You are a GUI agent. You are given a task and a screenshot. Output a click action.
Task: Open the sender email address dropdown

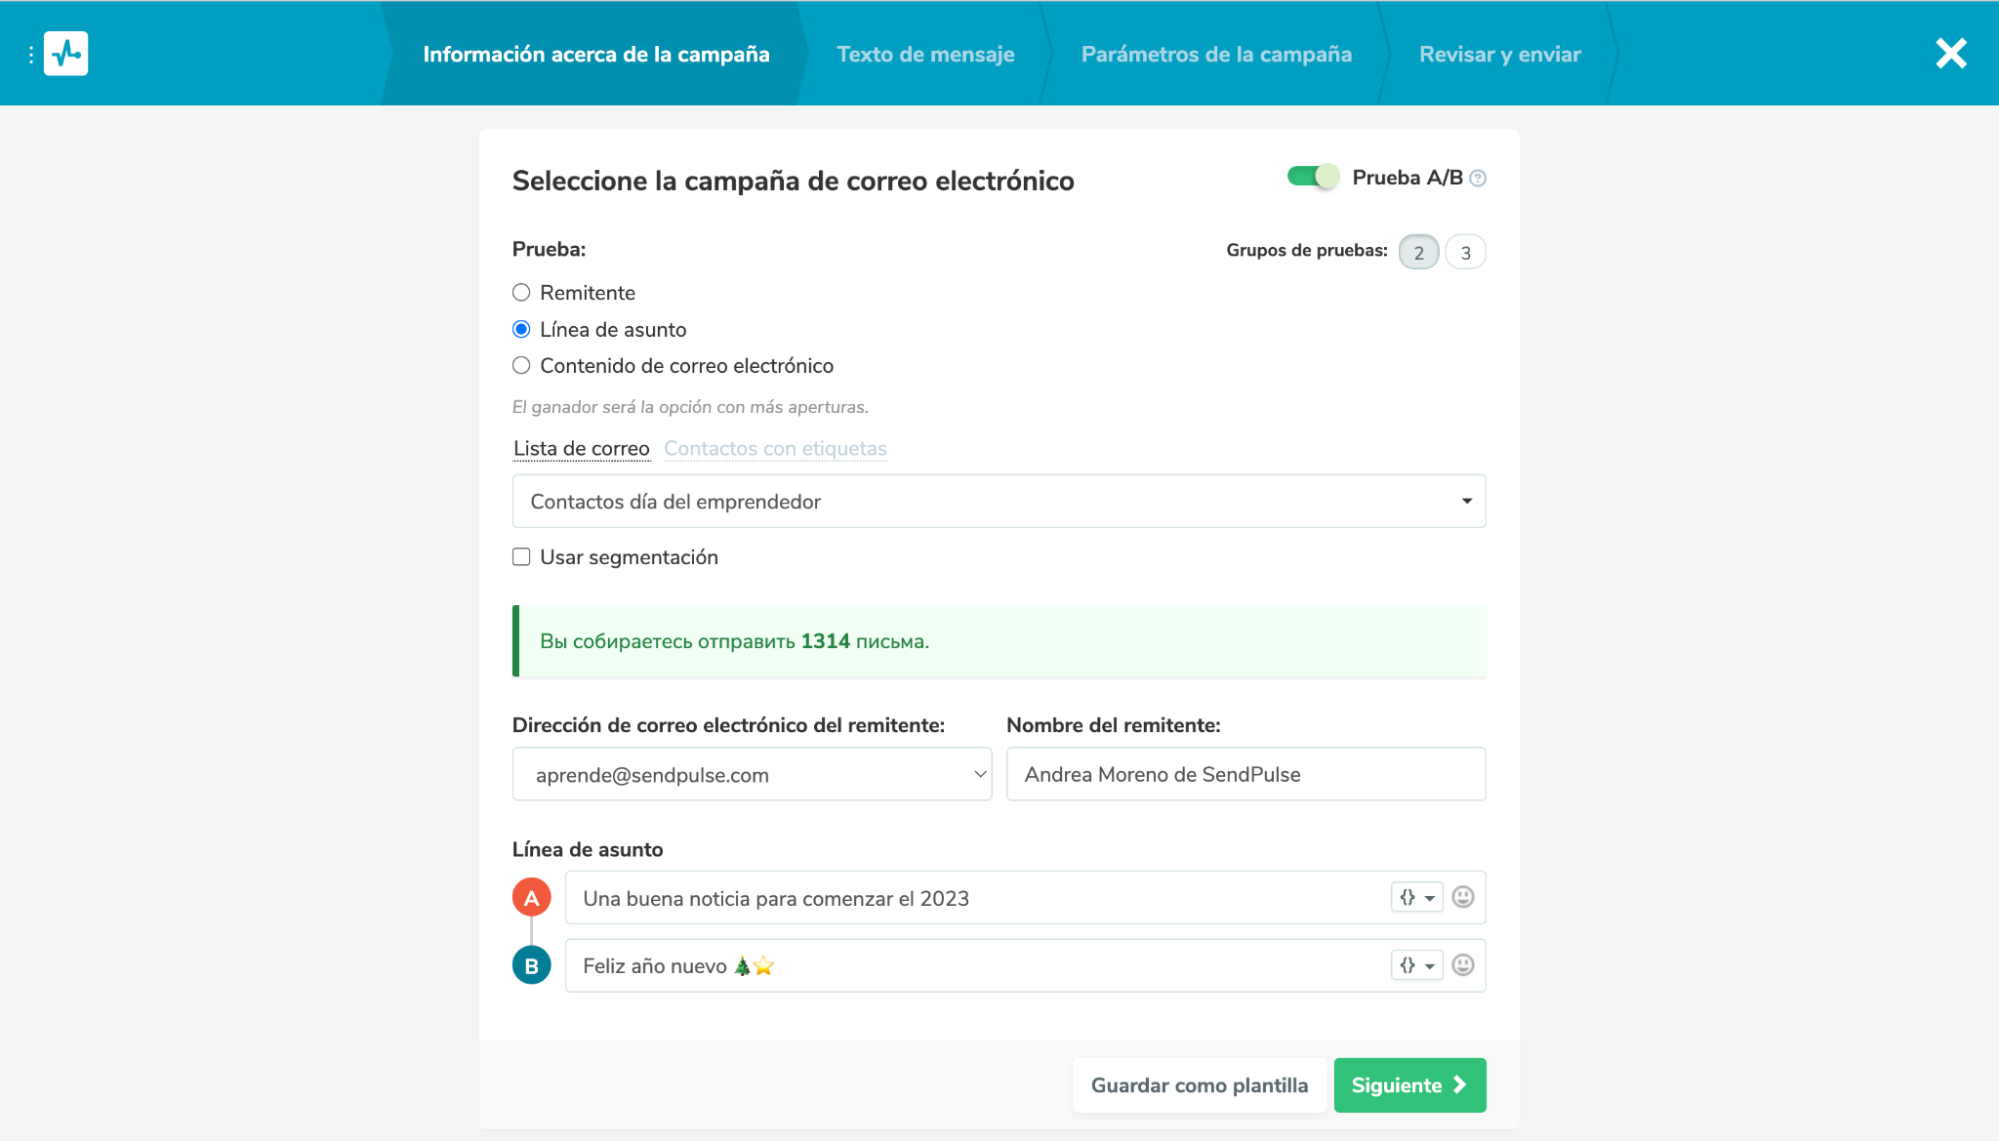pyautogui.click(x=751, y=775)
